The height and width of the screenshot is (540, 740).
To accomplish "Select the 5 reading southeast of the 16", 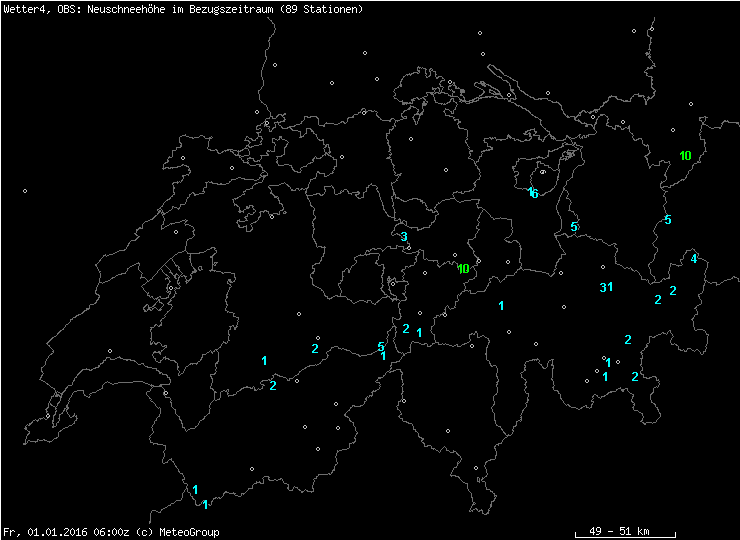I will point(573,227).
